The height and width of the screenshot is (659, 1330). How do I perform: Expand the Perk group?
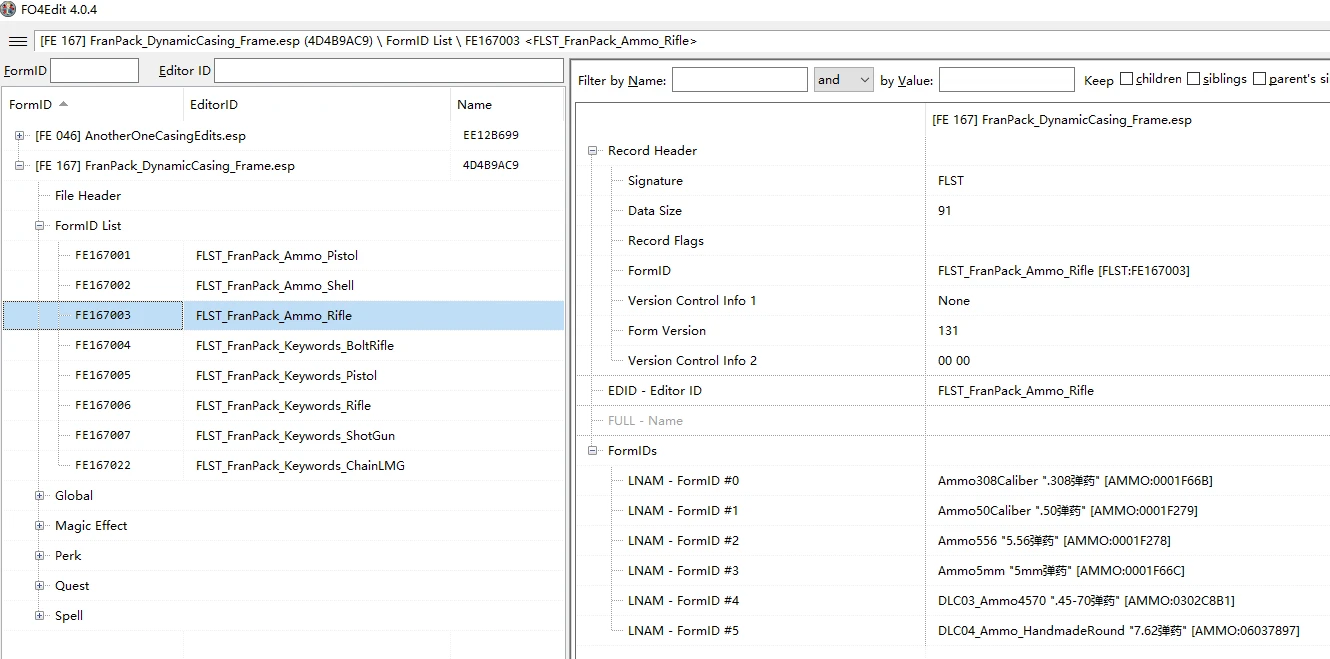click(40, 555)
